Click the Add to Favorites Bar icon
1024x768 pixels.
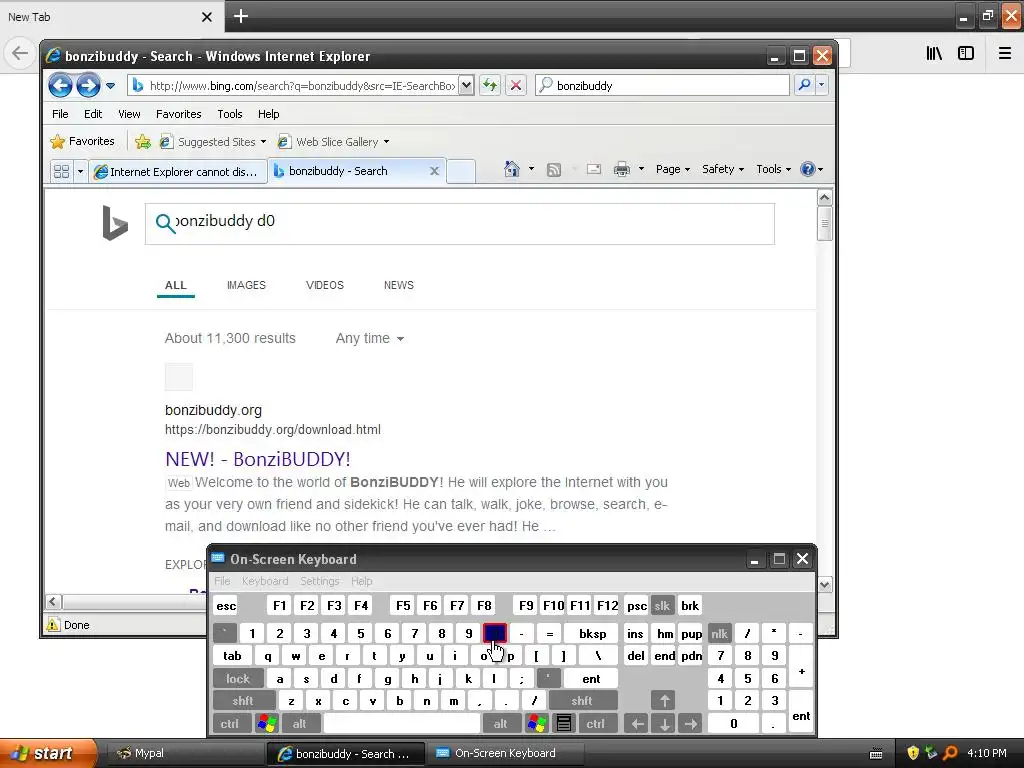point(142,141)
